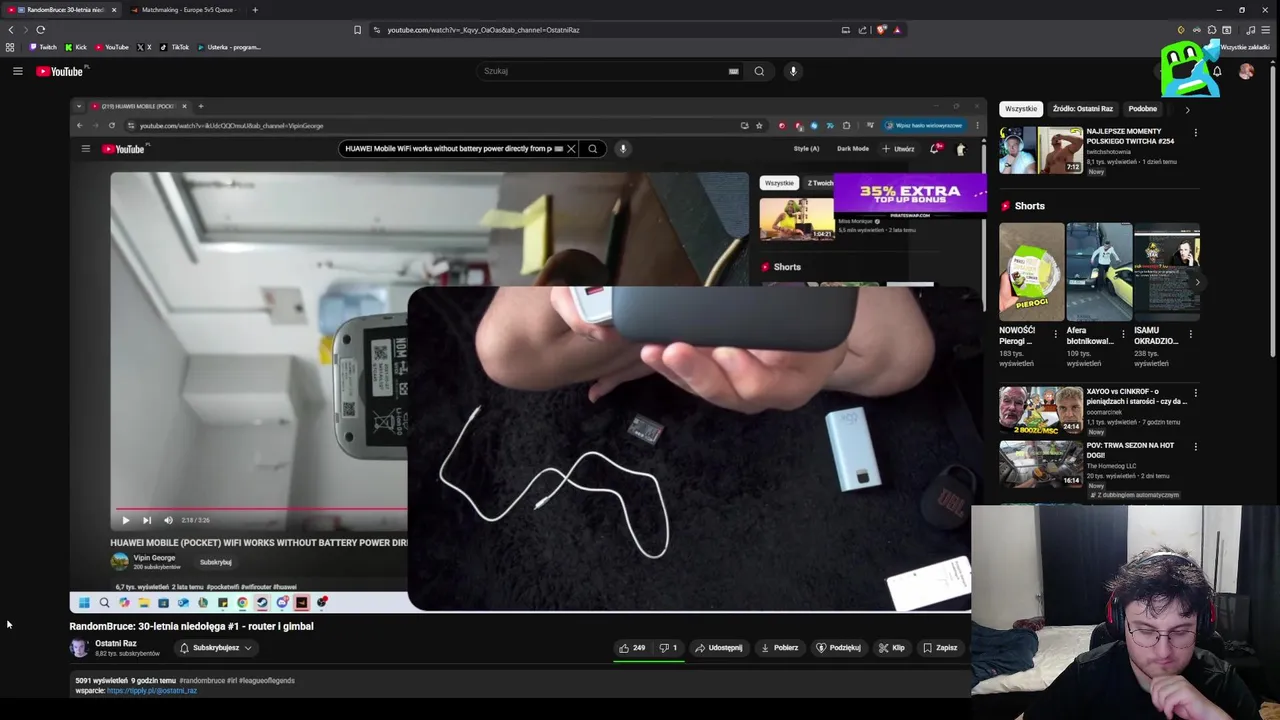Click the Brave Shields lion icon
Screen dimensions: 1280x720
[x=881, y=30]
